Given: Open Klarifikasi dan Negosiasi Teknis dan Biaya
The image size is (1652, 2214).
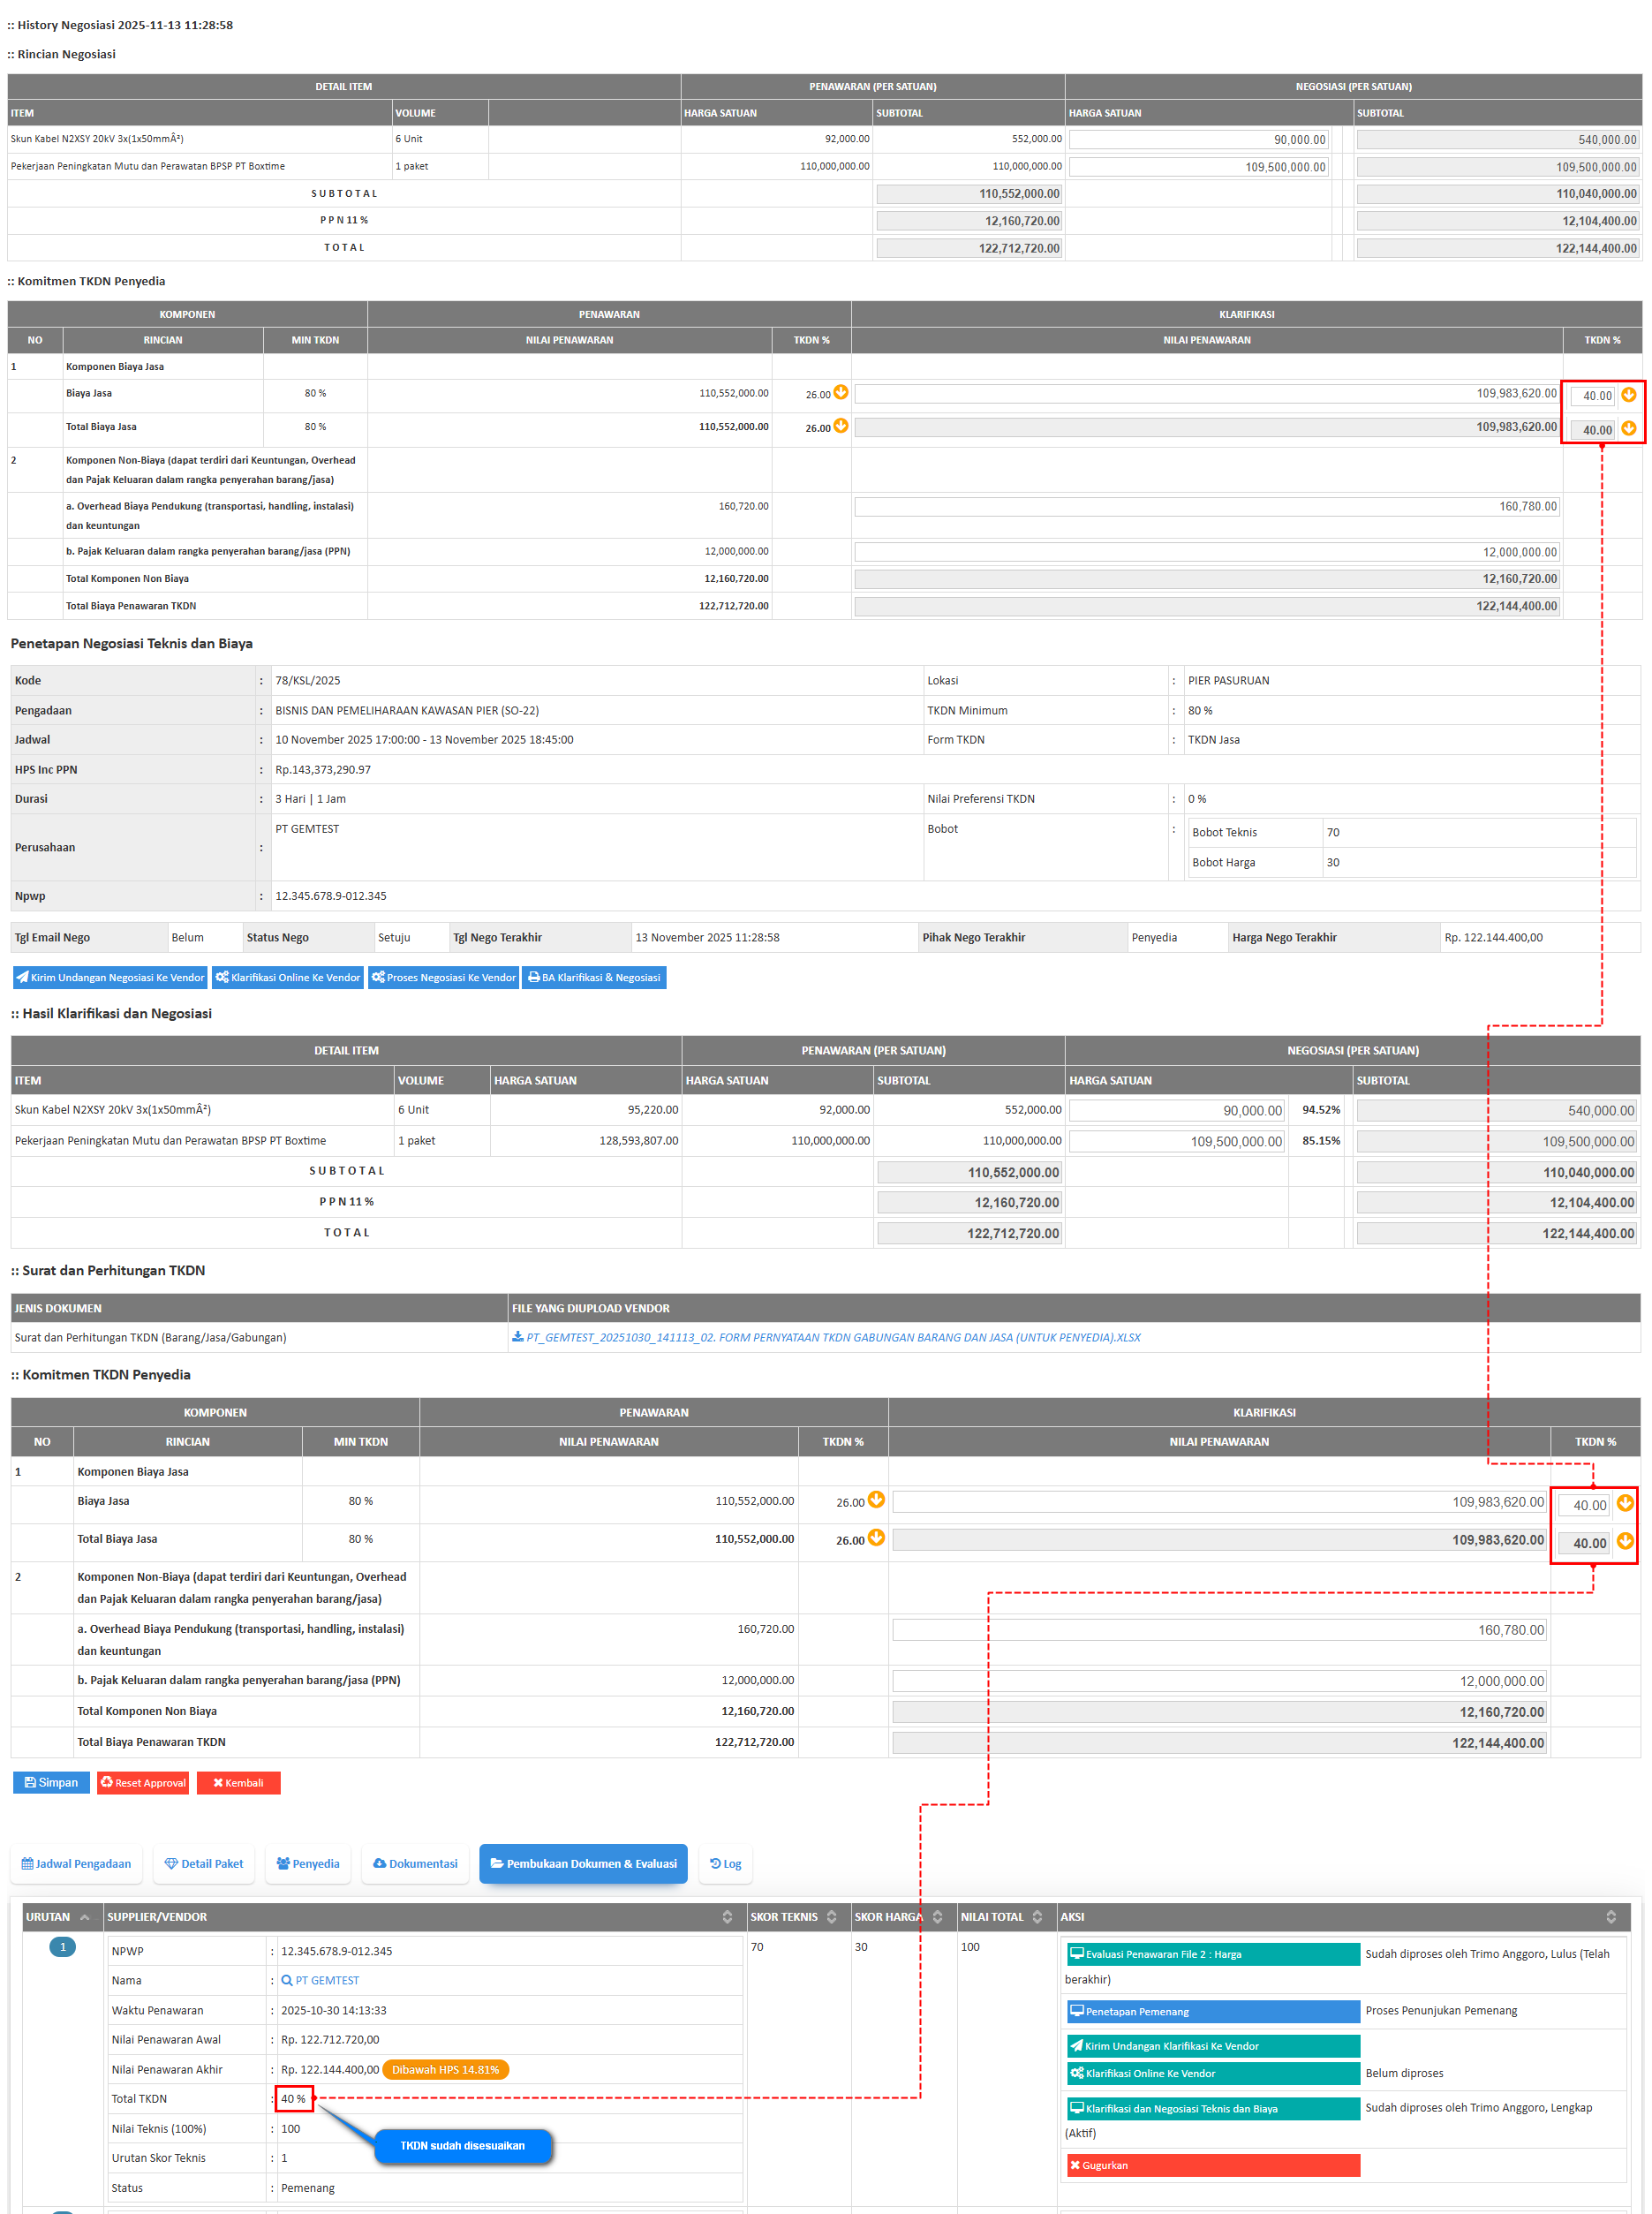Looking at the screenshot, I should pos(1213,2108).
